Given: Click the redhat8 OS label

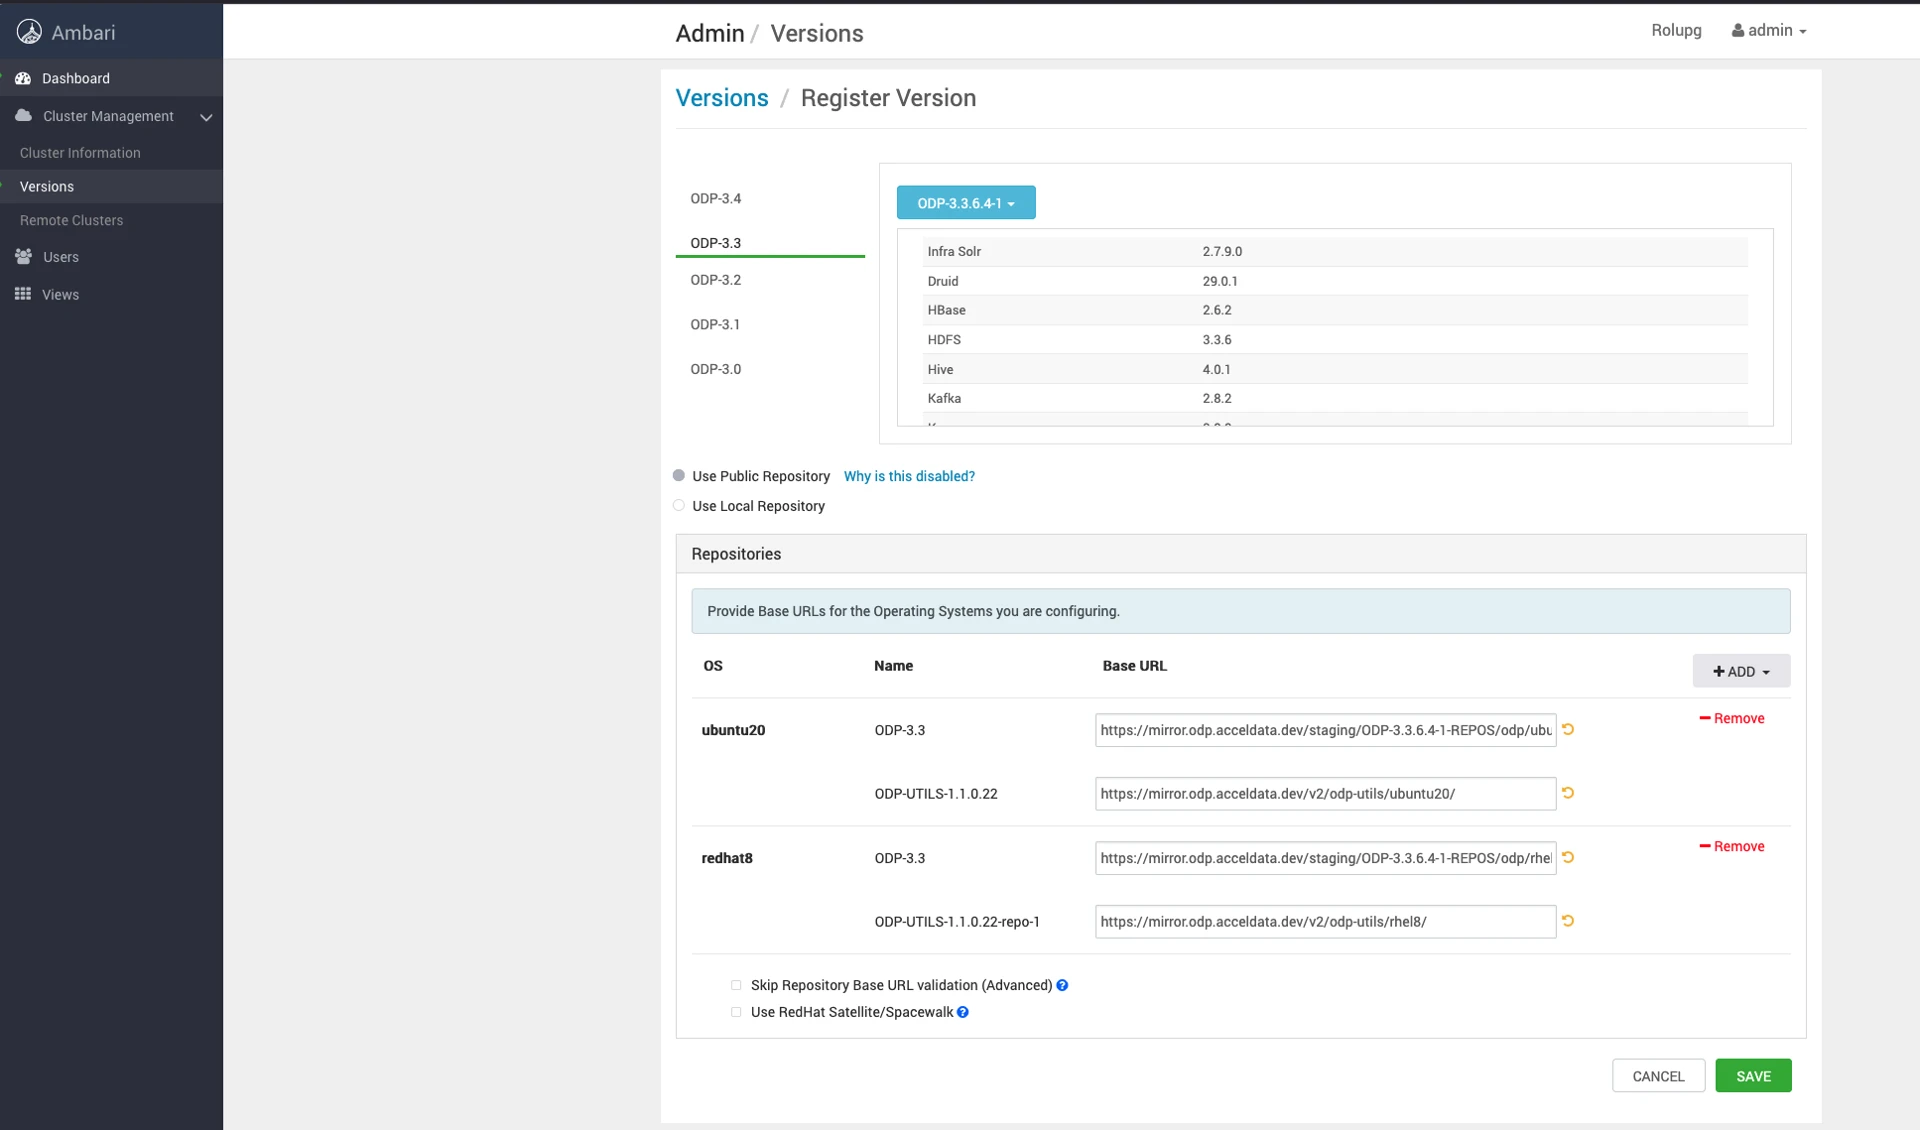Looking at the screenshot, I should coord(727,858).
